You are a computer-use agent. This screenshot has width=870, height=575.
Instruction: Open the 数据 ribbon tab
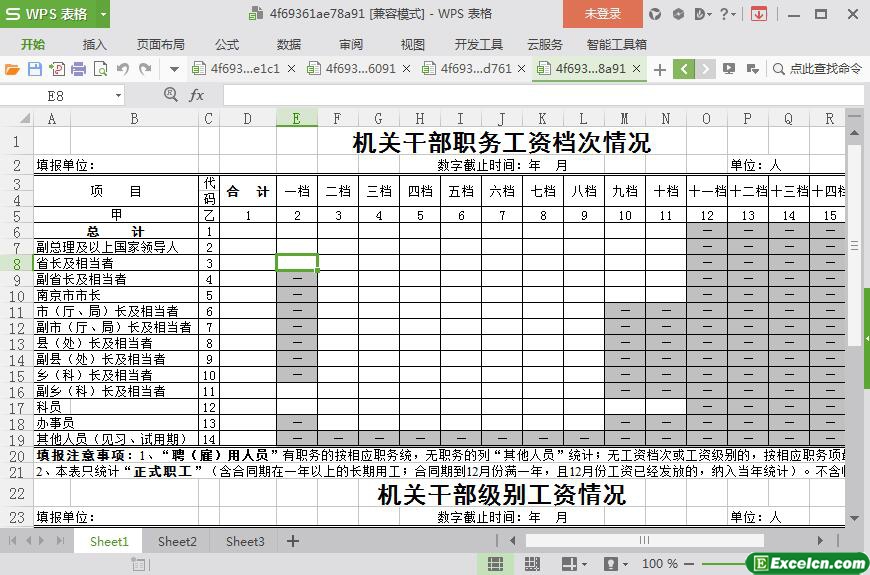coord(289,44)
